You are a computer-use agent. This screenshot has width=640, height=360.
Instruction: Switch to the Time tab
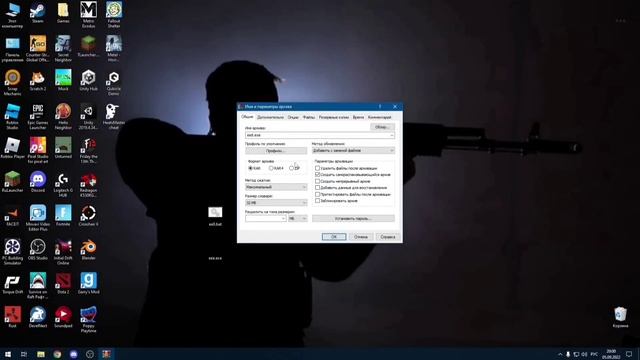[x=358, y=117]
